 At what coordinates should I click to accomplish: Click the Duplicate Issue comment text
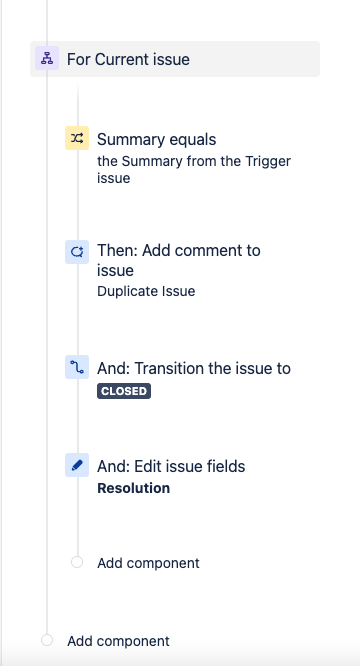(x=146, y=291)
